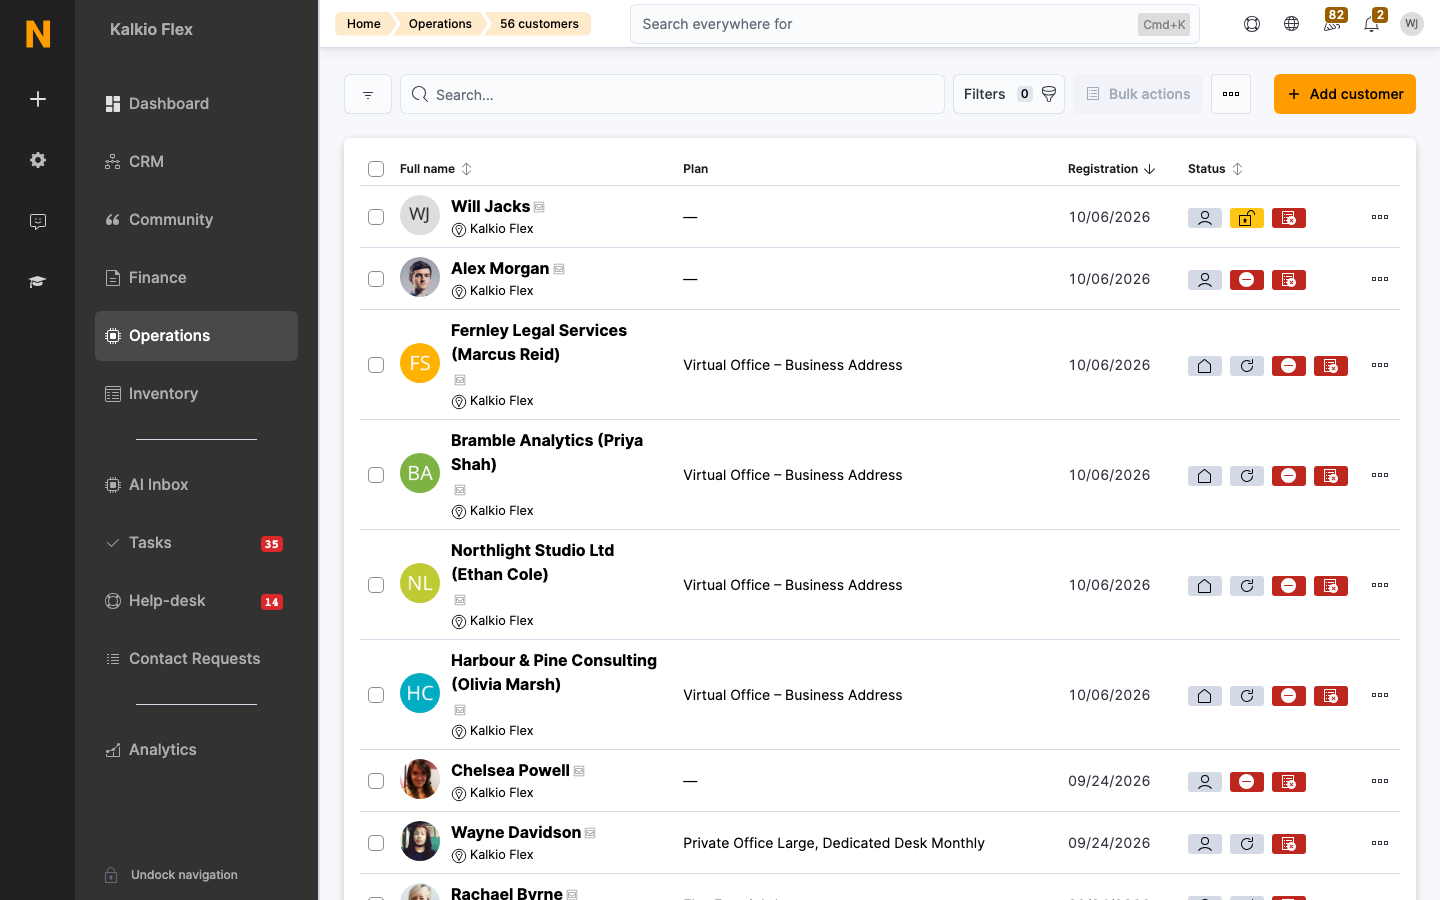Image resolution: width=1440 pixels, height=900 pixels.
Task: Click the person status icon for Chelsea Powell
Action: (1205, 782)
